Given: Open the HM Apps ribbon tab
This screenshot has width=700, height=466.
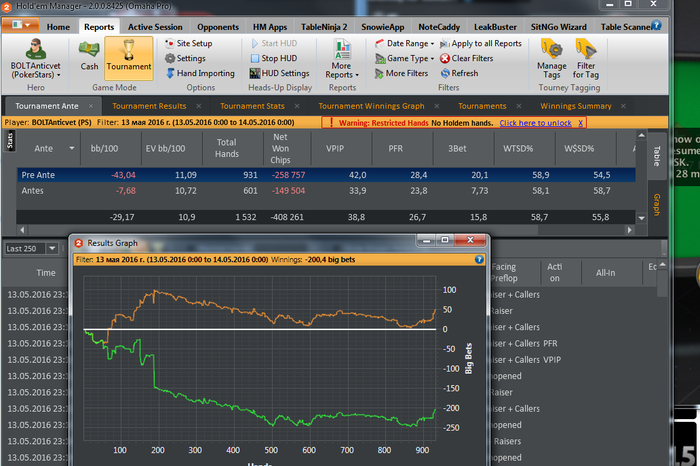Looking at the screenshot, I should 270,27.
